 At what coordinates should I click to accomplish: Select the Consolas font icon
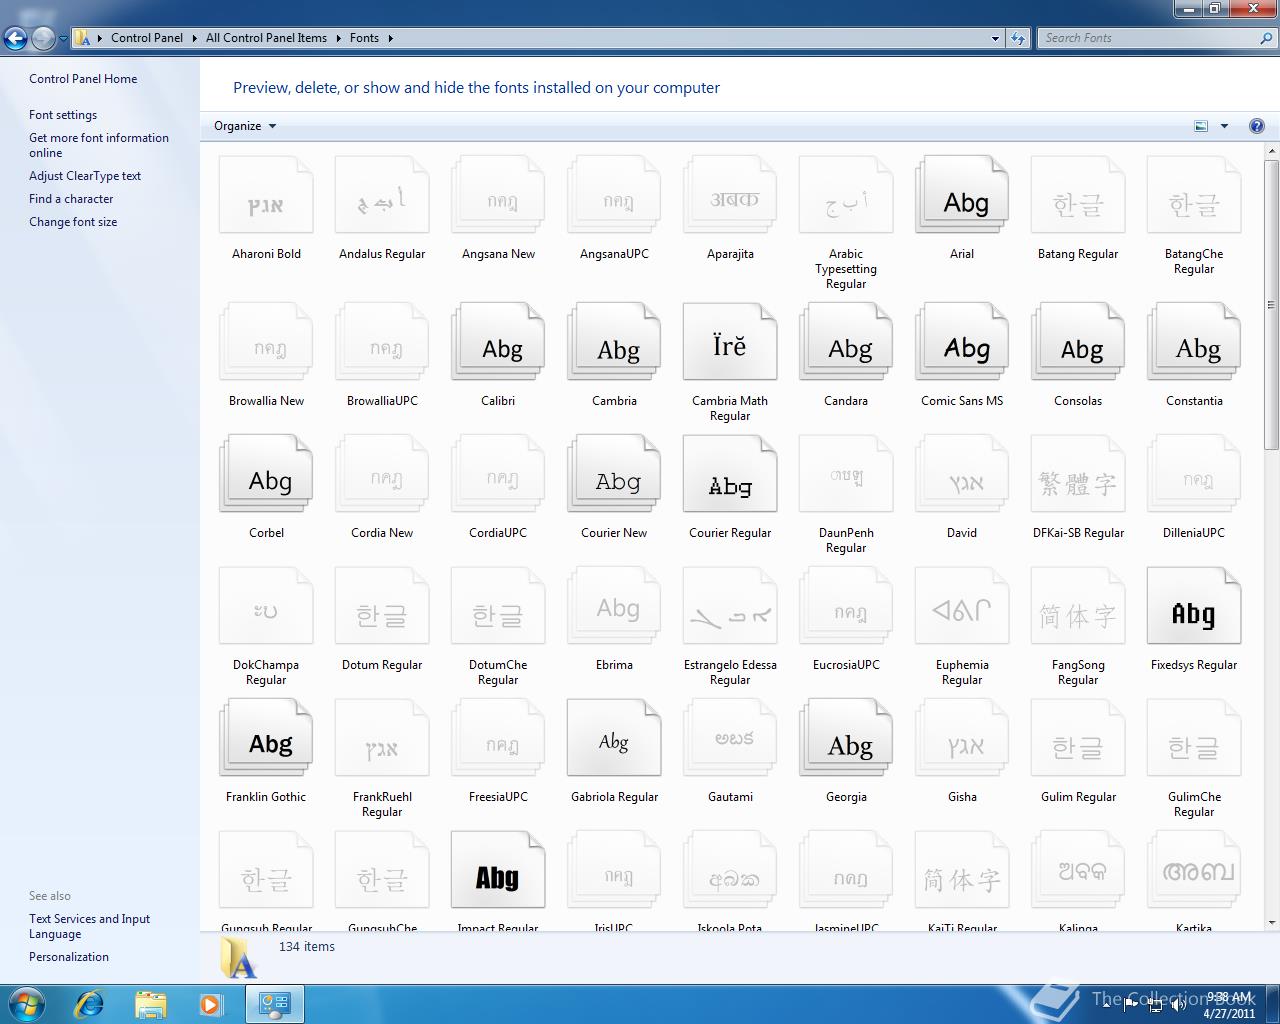point(1078,342)
